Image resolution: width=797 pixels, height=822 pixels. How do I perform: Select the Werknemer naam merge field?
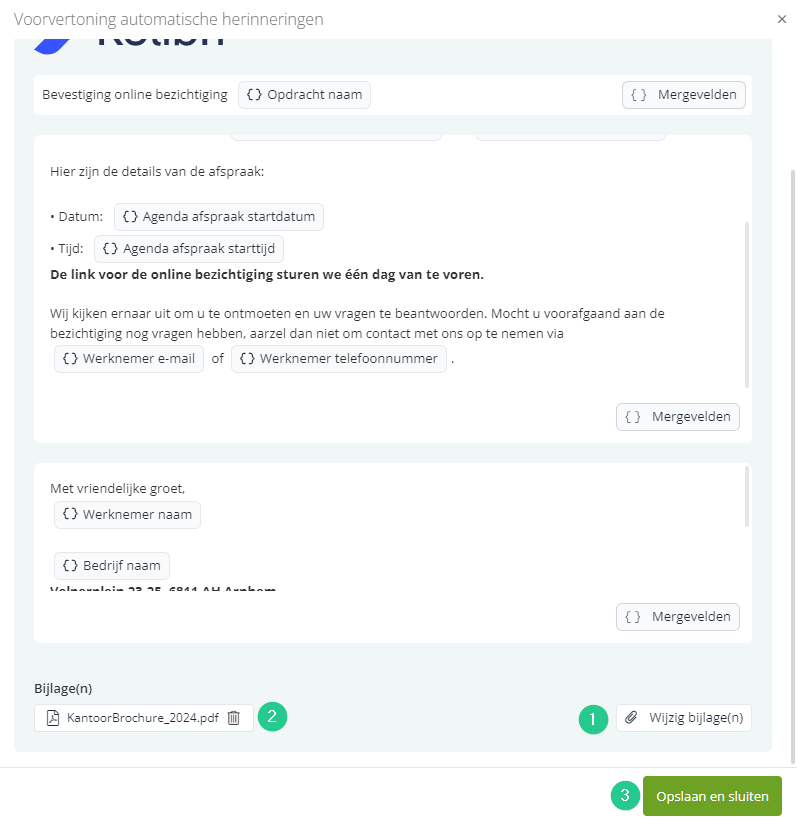tap(127, 515)
